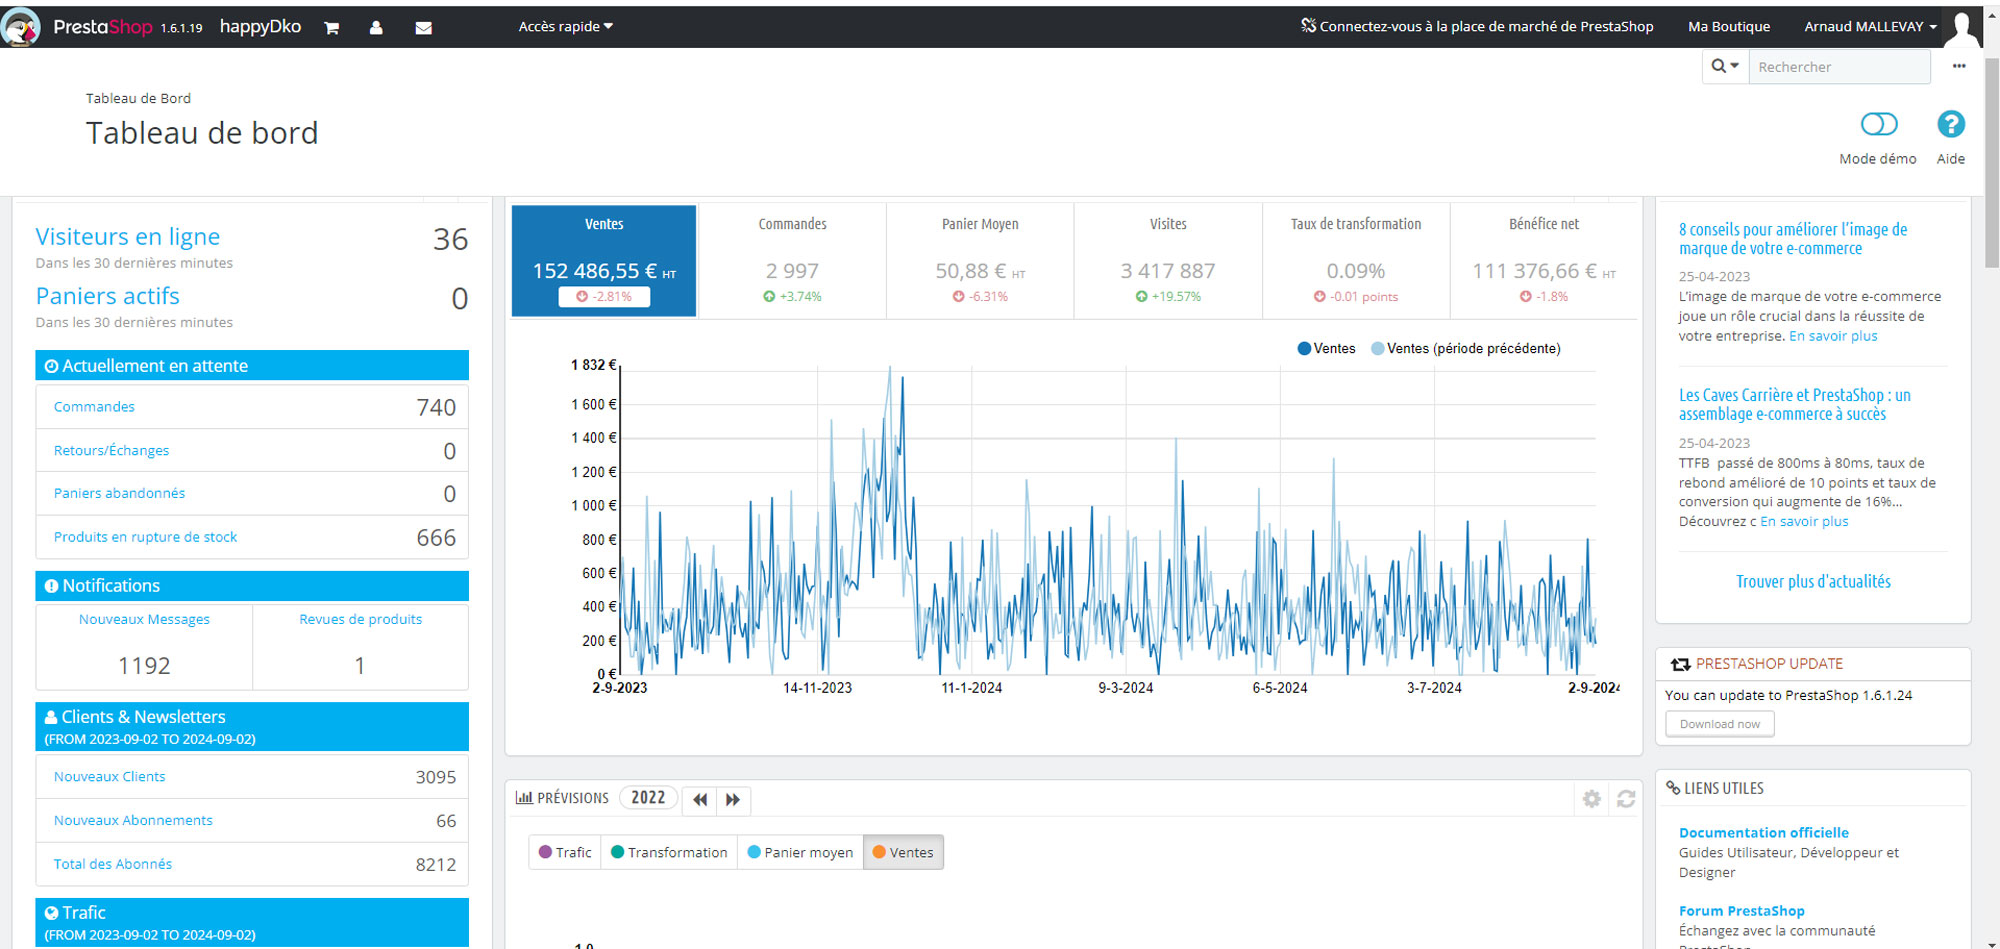Click Tableau de Bord breadcrumb

tap(138, 98)
